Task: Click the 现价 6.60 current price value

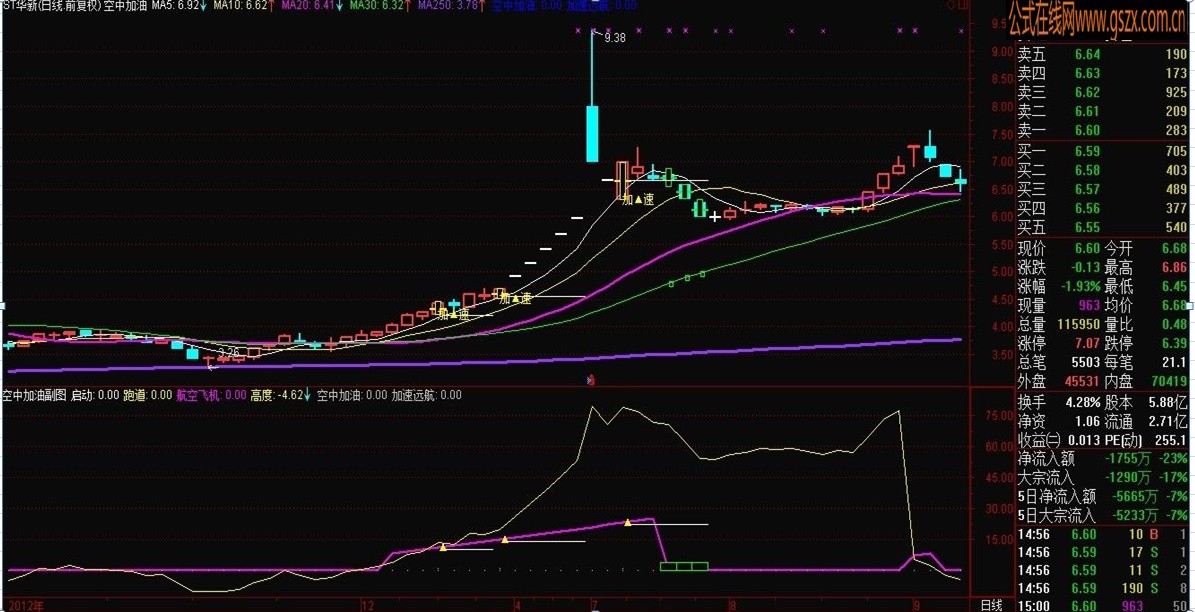Action: (x=1088, y=248)
